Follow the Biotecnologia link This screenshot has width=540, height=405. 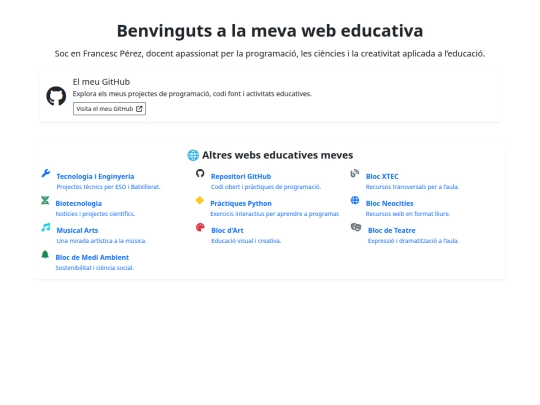79,204
